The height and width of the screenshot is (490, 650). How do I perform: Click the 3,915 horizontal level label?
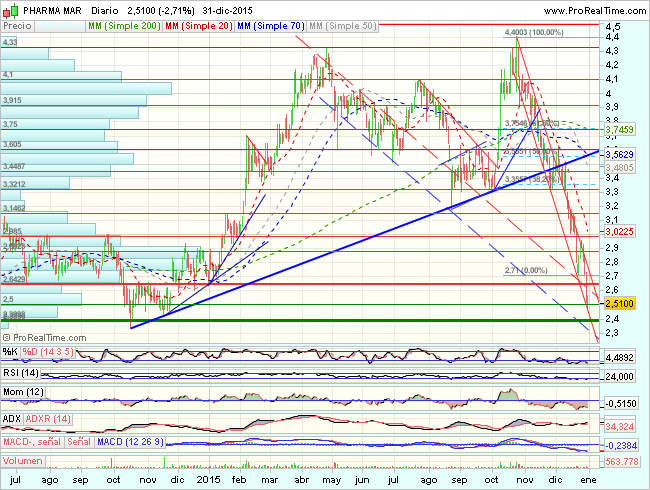12,100
